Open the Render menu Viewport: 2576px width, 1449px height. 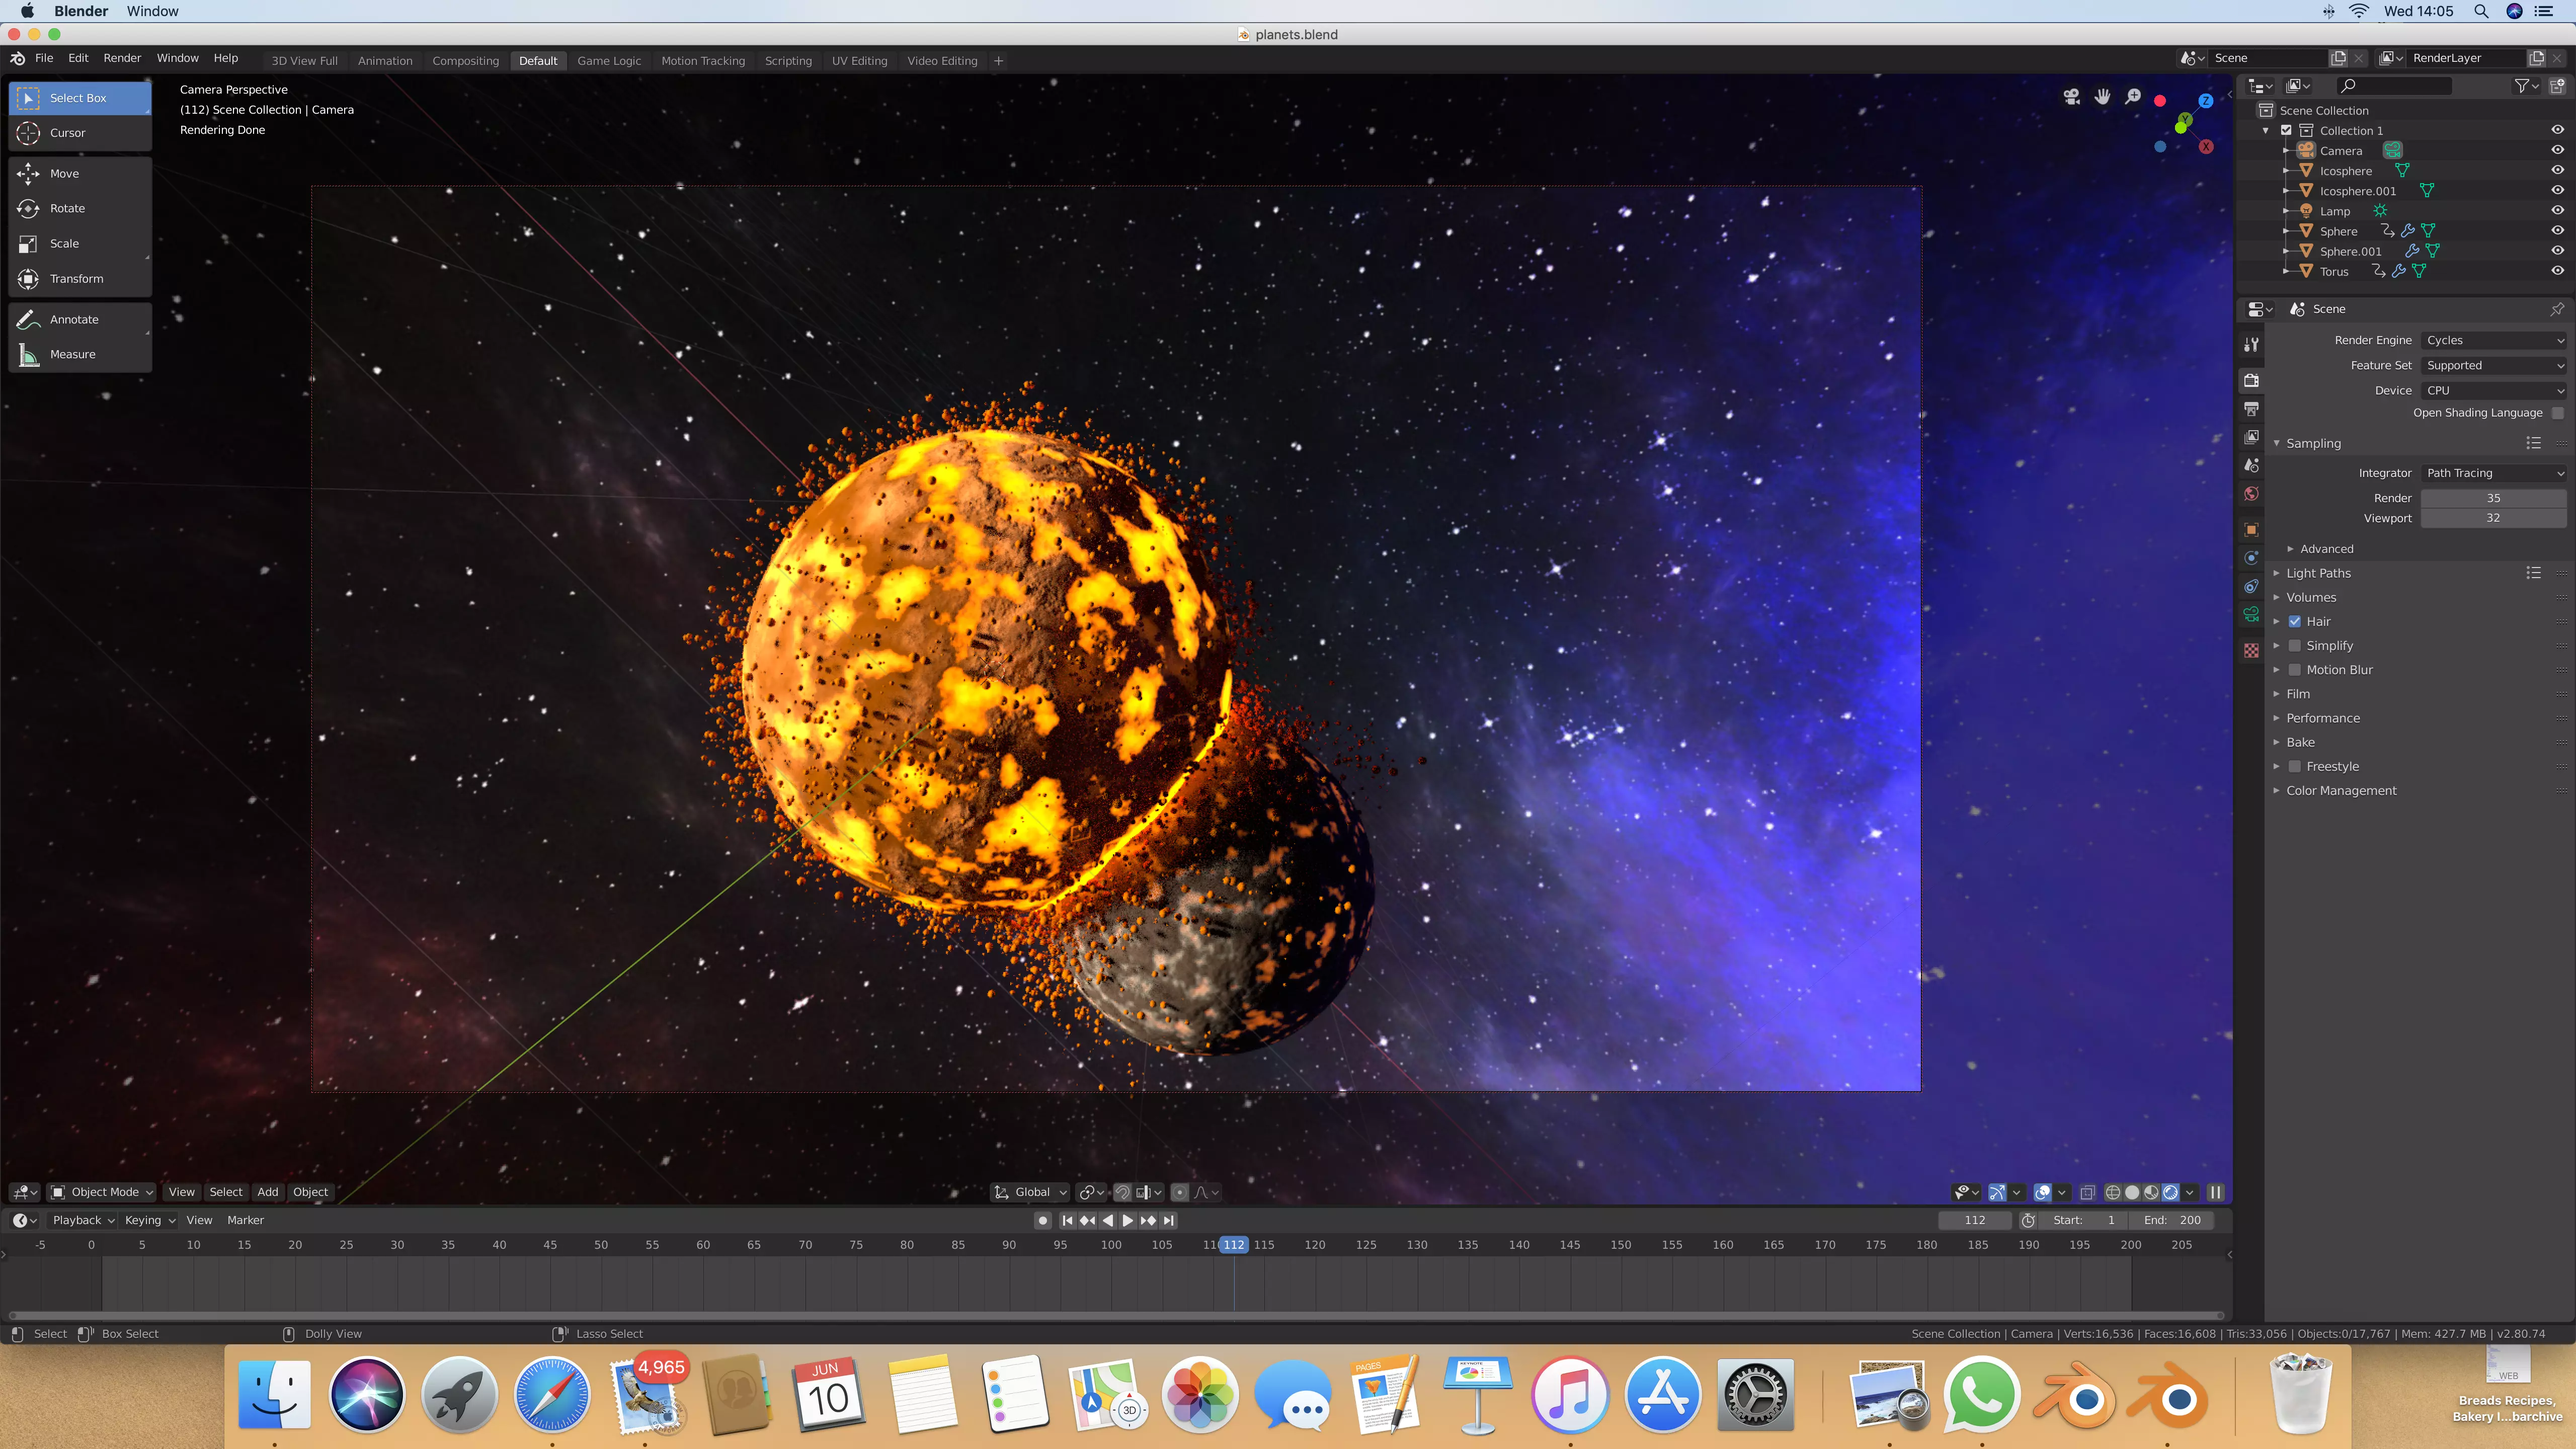[122, 58]
